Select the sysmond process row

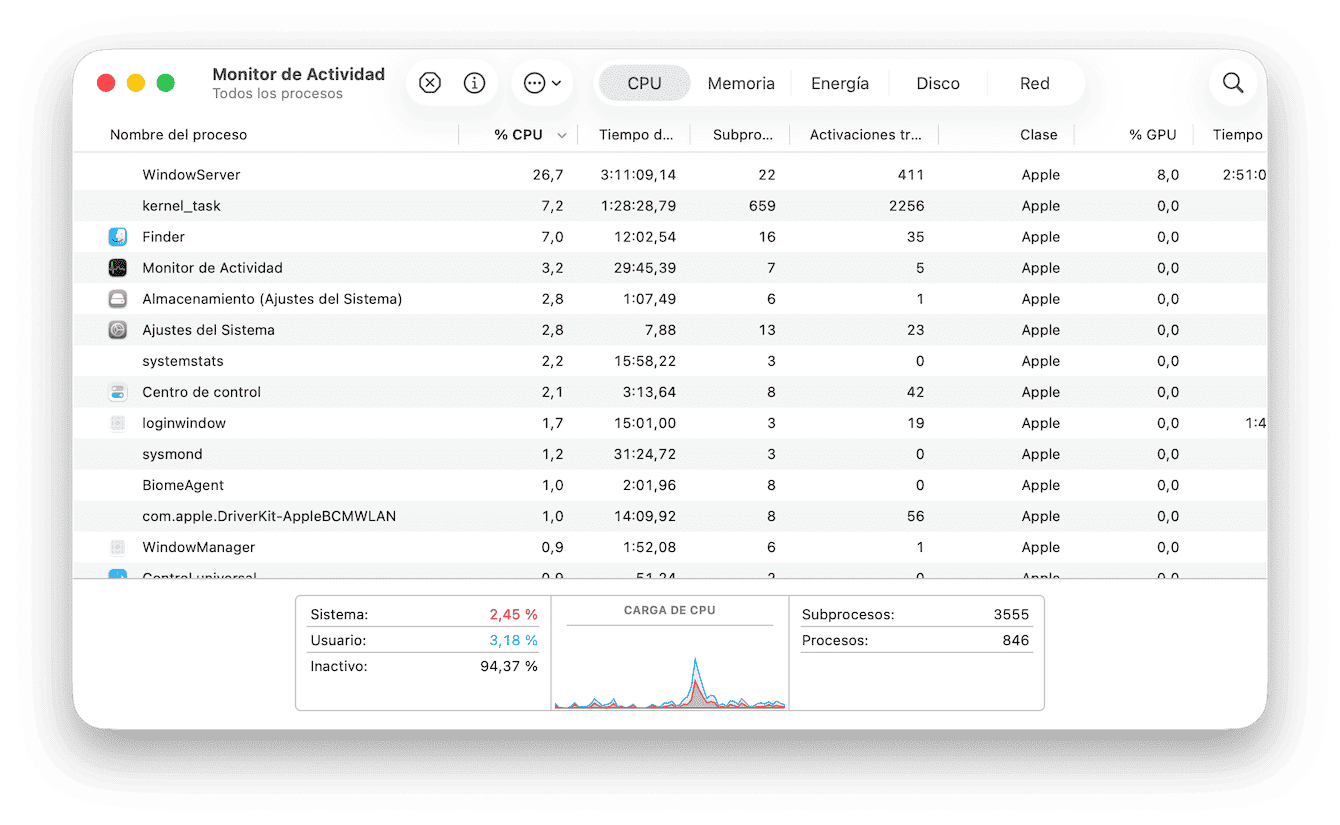click(x=670, y=454)
